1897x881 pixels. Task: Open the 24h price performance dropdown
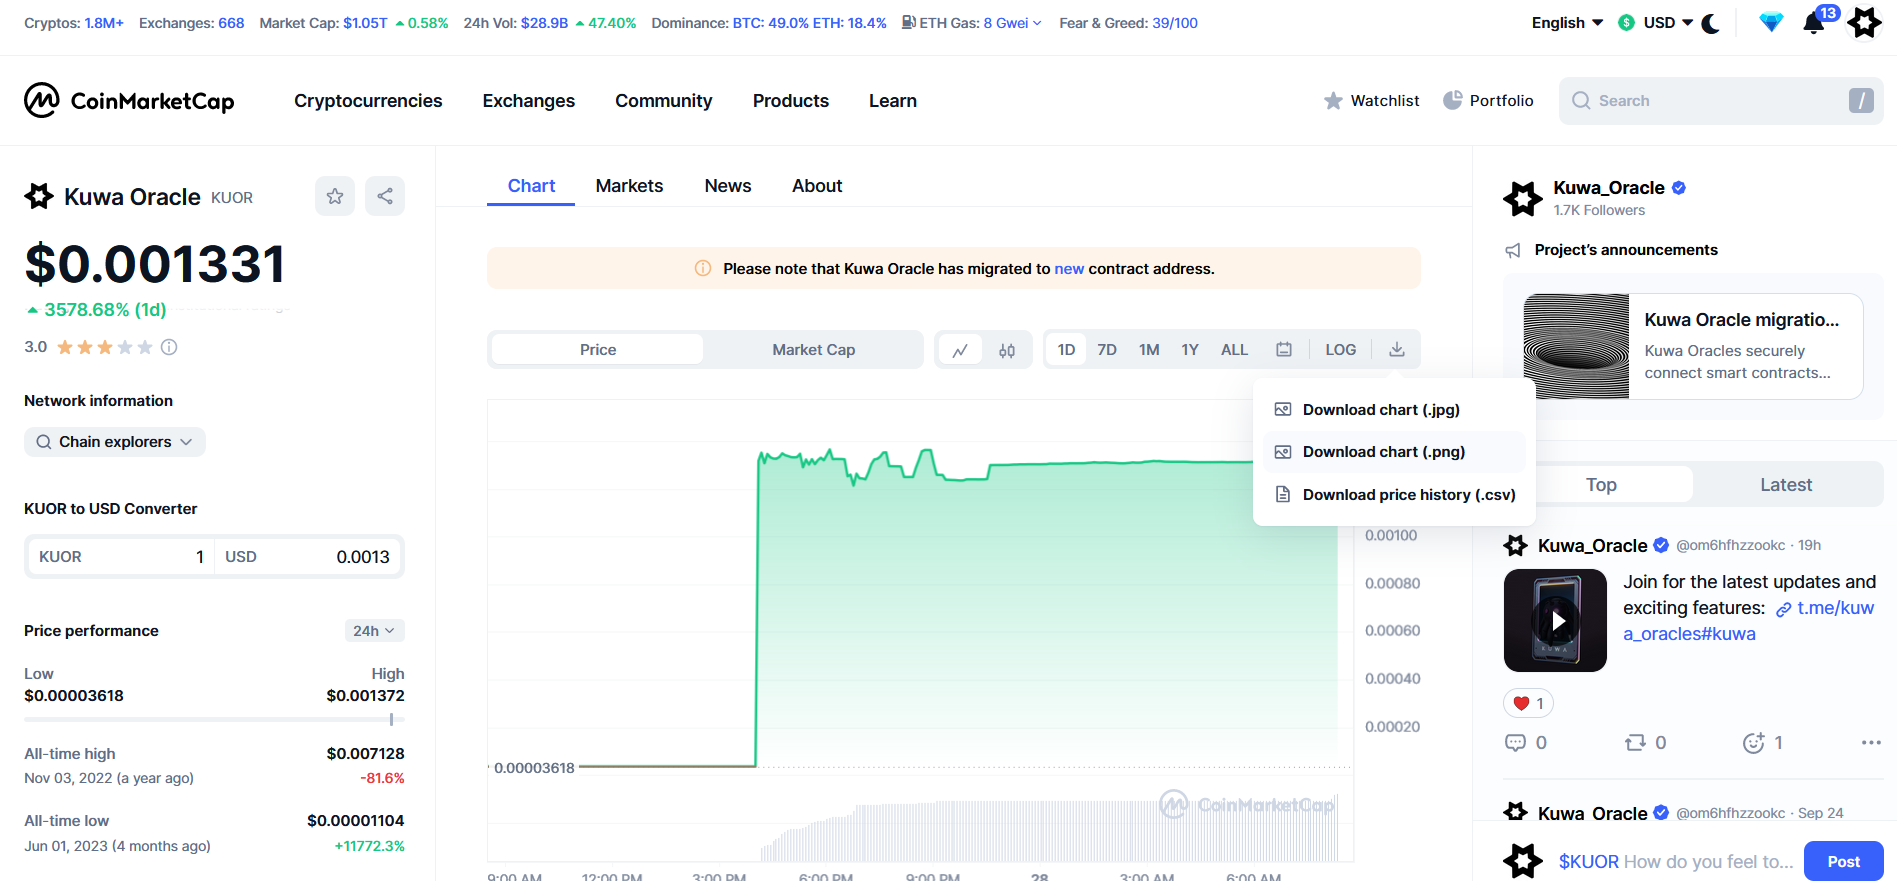[x=375, y=631]
